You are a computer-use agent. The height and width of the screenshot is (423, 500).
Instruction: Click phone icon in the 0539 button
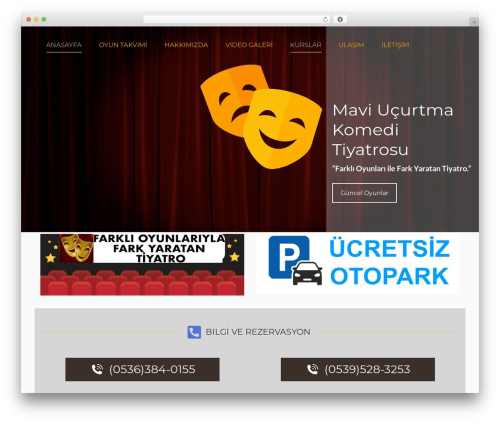(x=313, y=369)
